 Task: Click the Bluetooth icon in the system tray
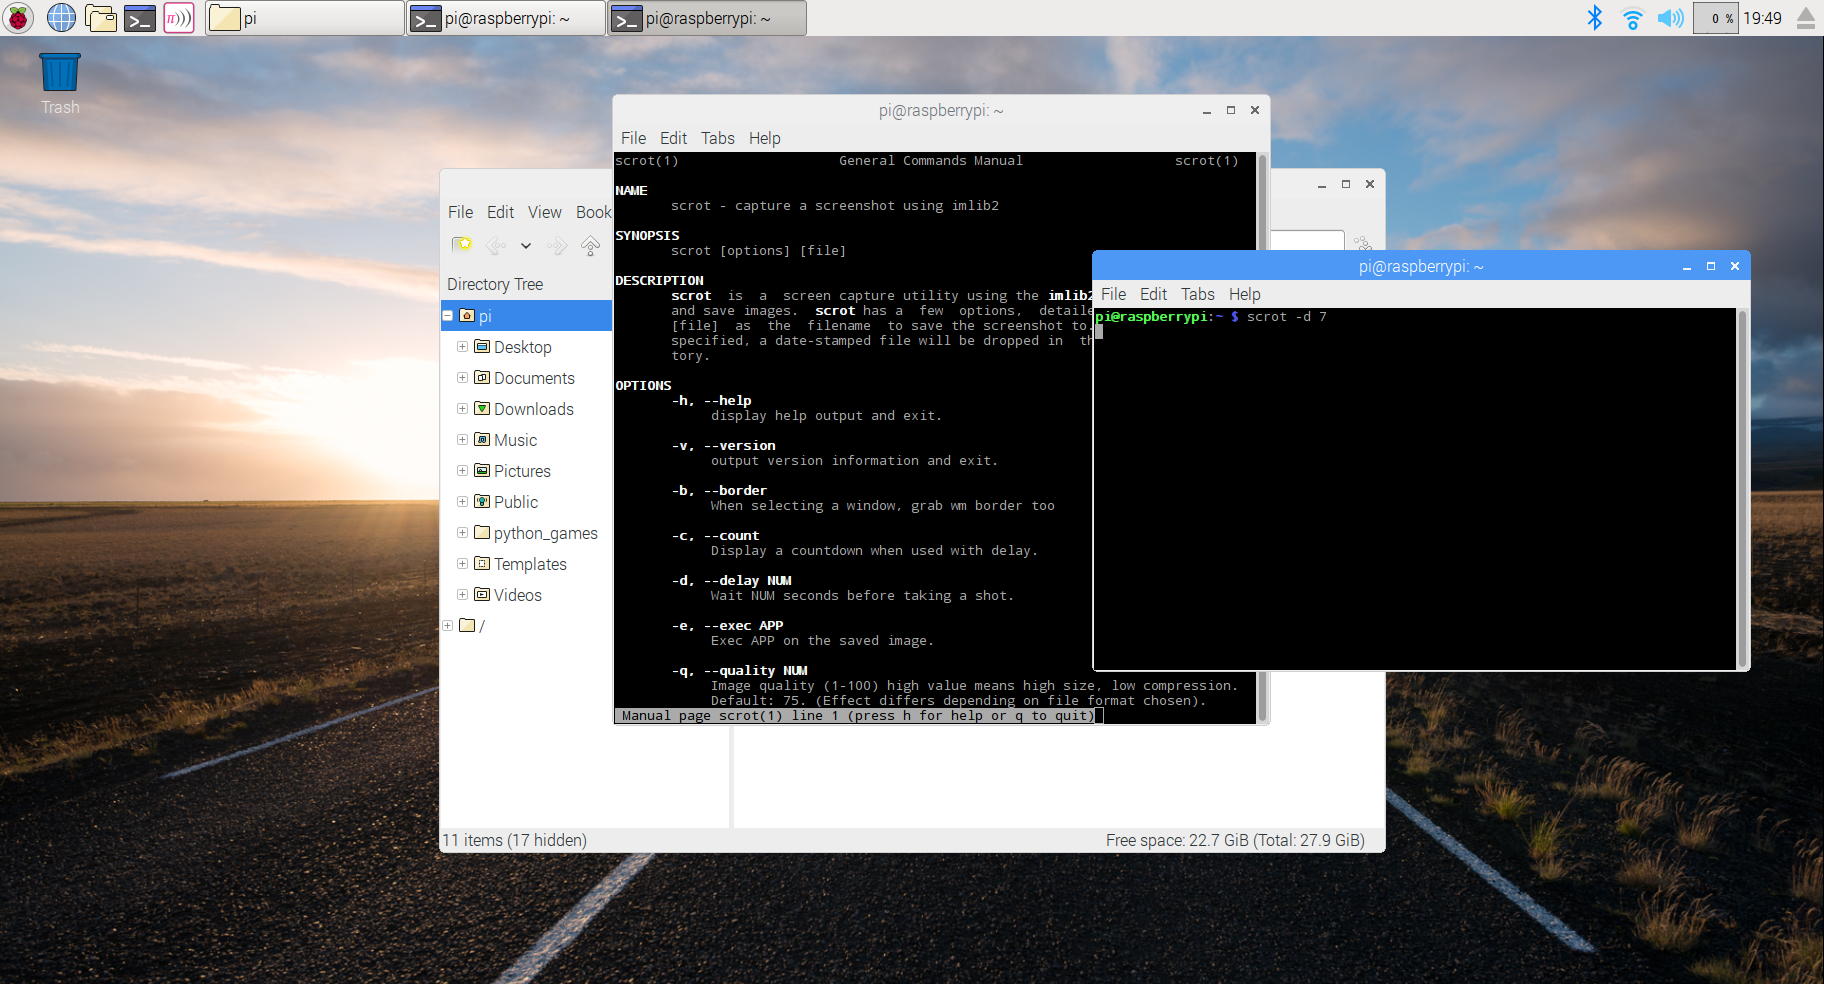click(x=1594, y=18)
